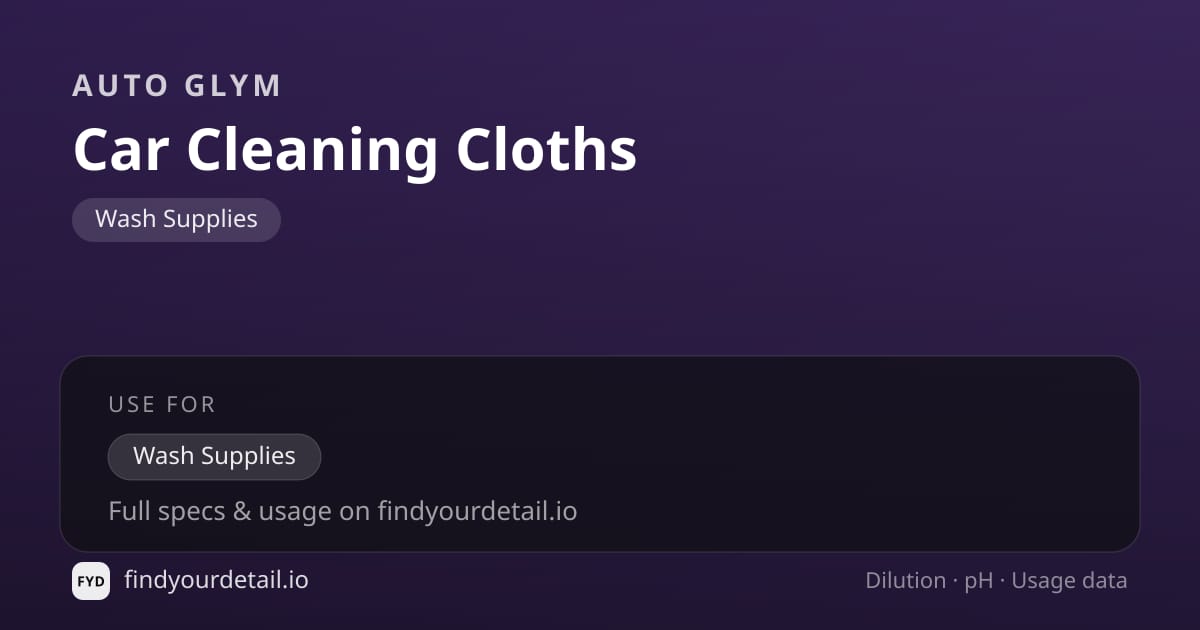Open findyourdetail.io link in the specs line

pyautogui.click(x=477, y=512)
